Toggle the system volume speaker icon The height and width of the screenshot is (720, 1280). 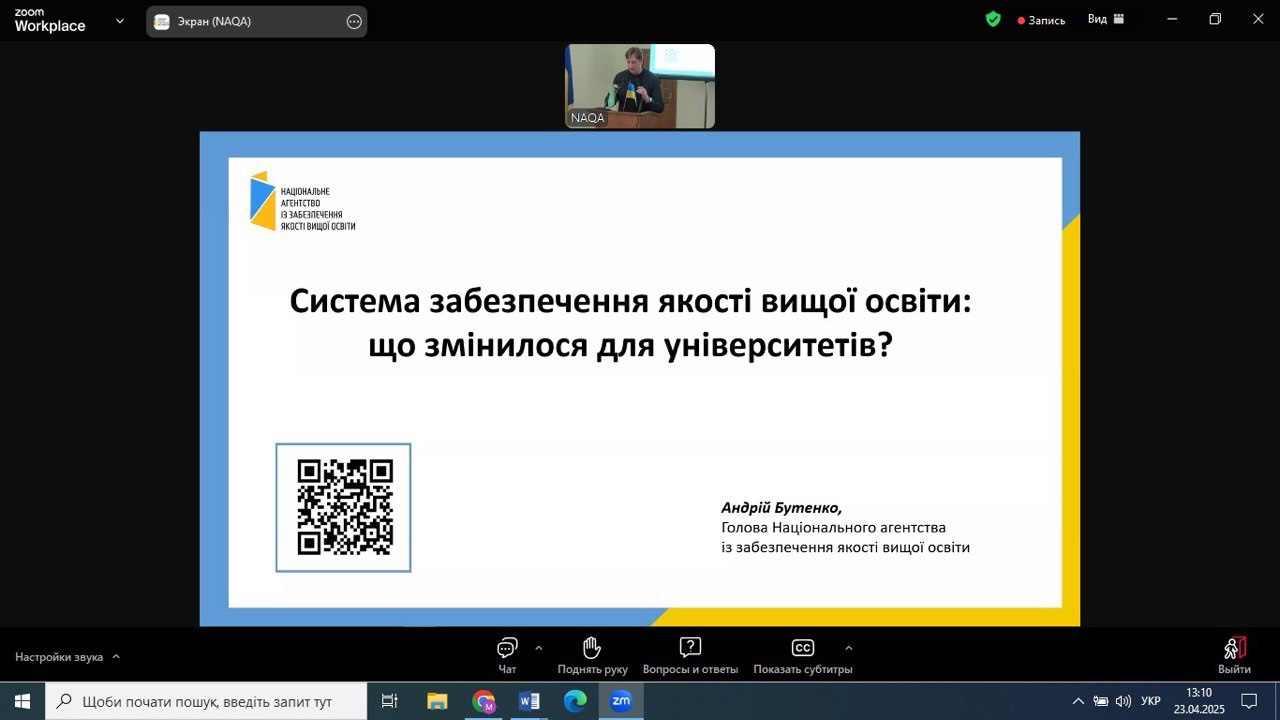click(x=1123, y=701)
